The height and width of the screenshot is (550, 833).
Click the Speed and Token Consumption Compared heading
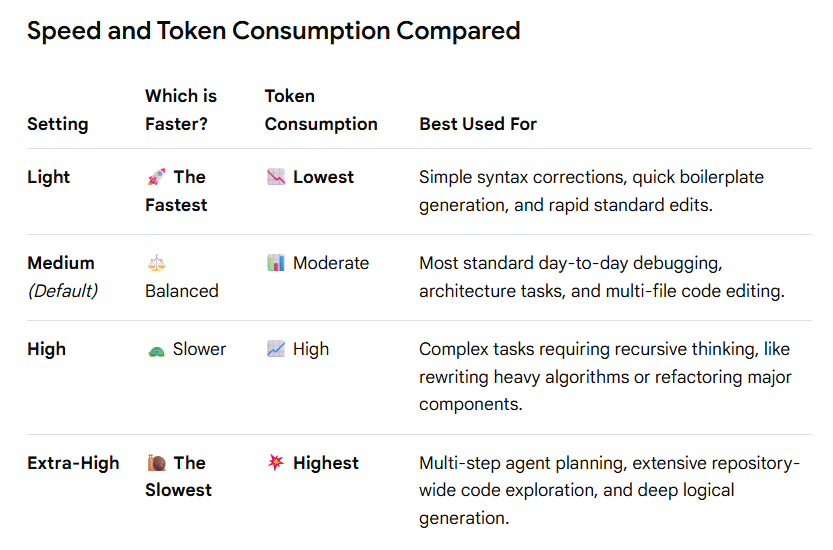pyautogui.click(x=274, y=31)
